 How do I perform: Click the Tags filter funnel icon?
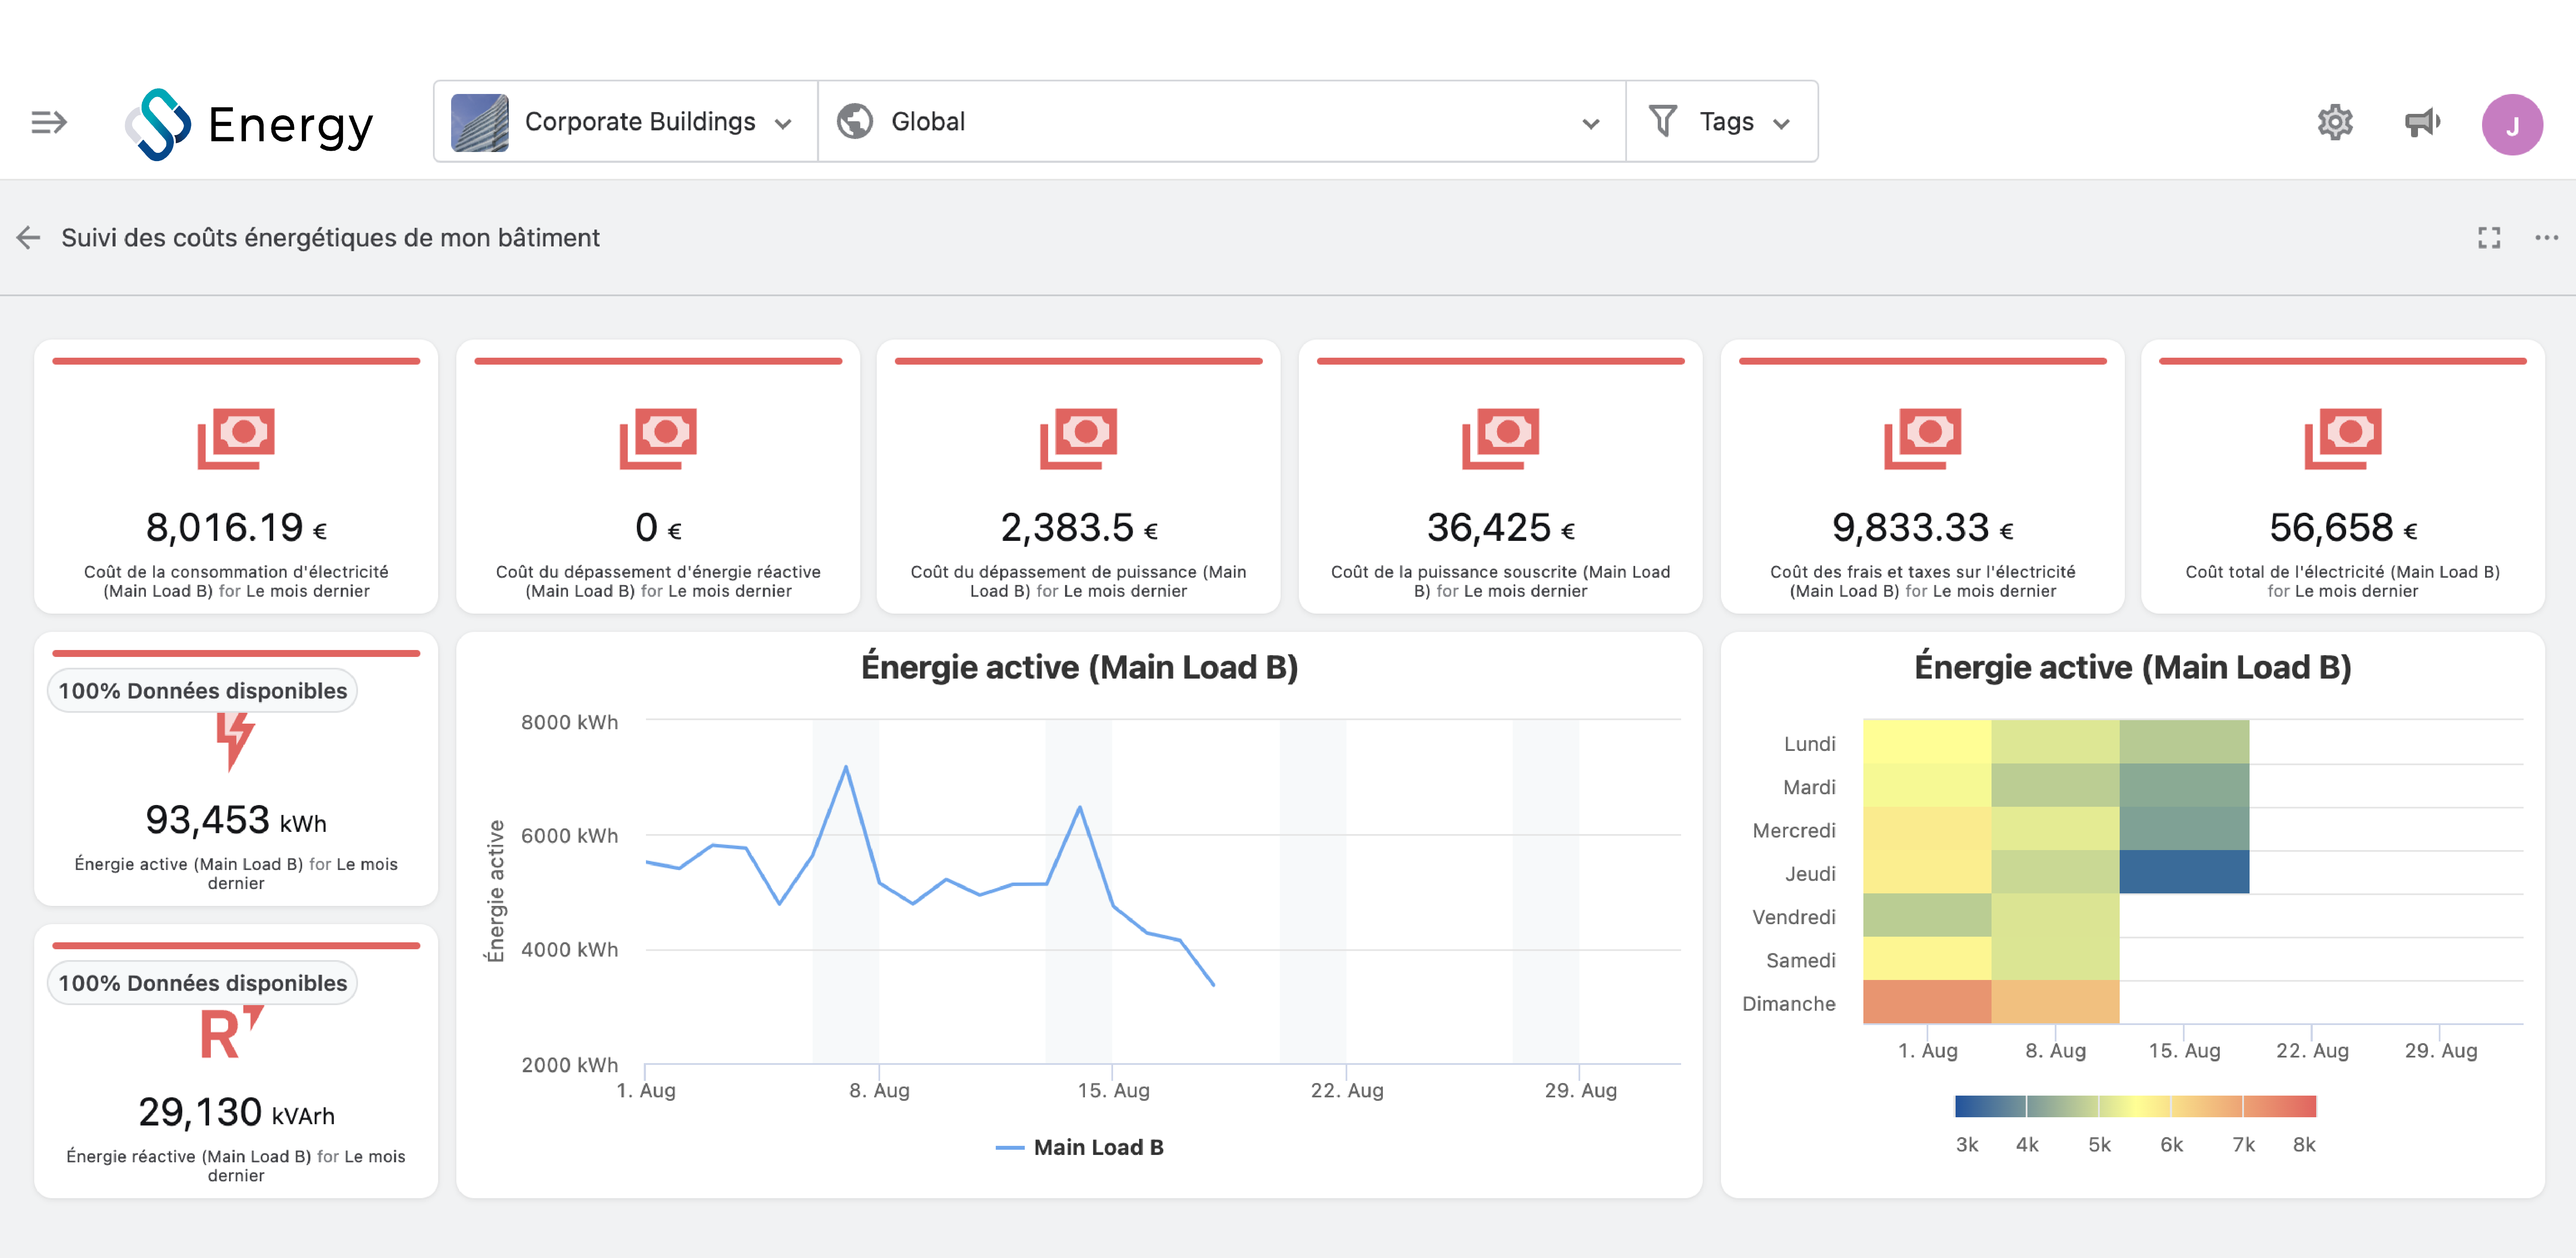click(1662, 121)
